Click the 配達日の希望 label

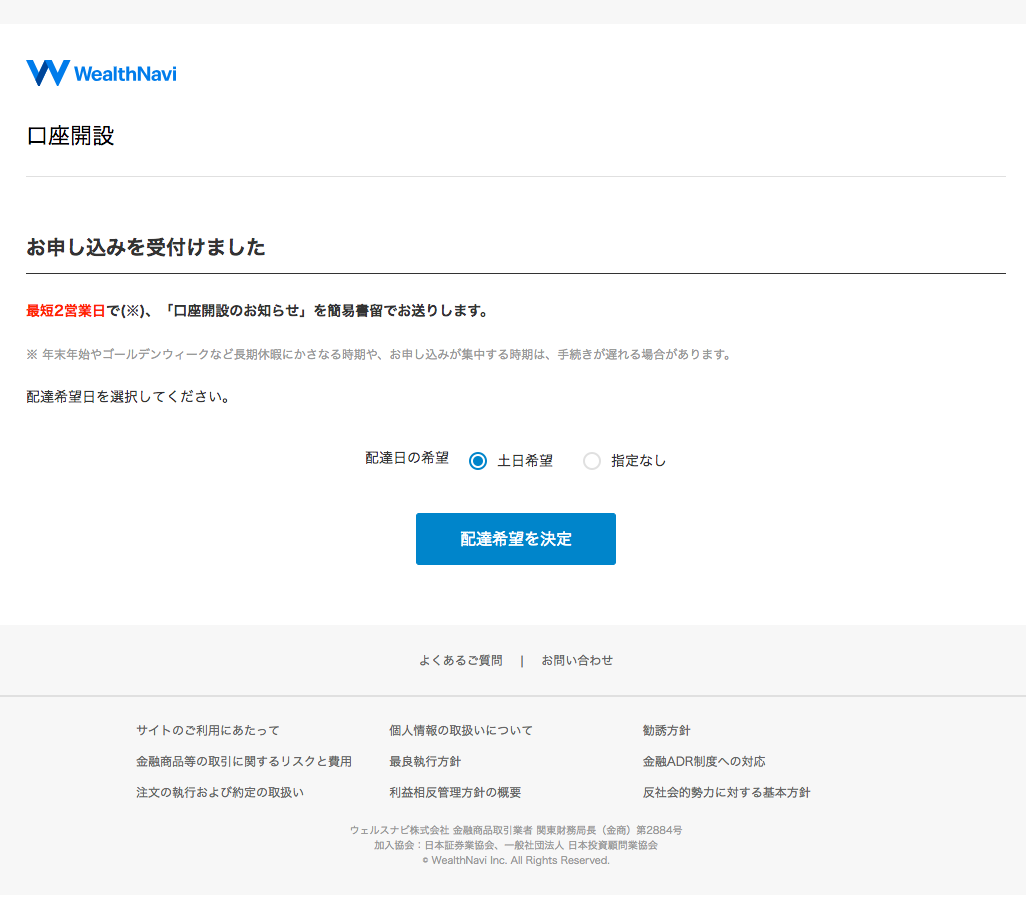pyautogui.click(x=407, y=458)
